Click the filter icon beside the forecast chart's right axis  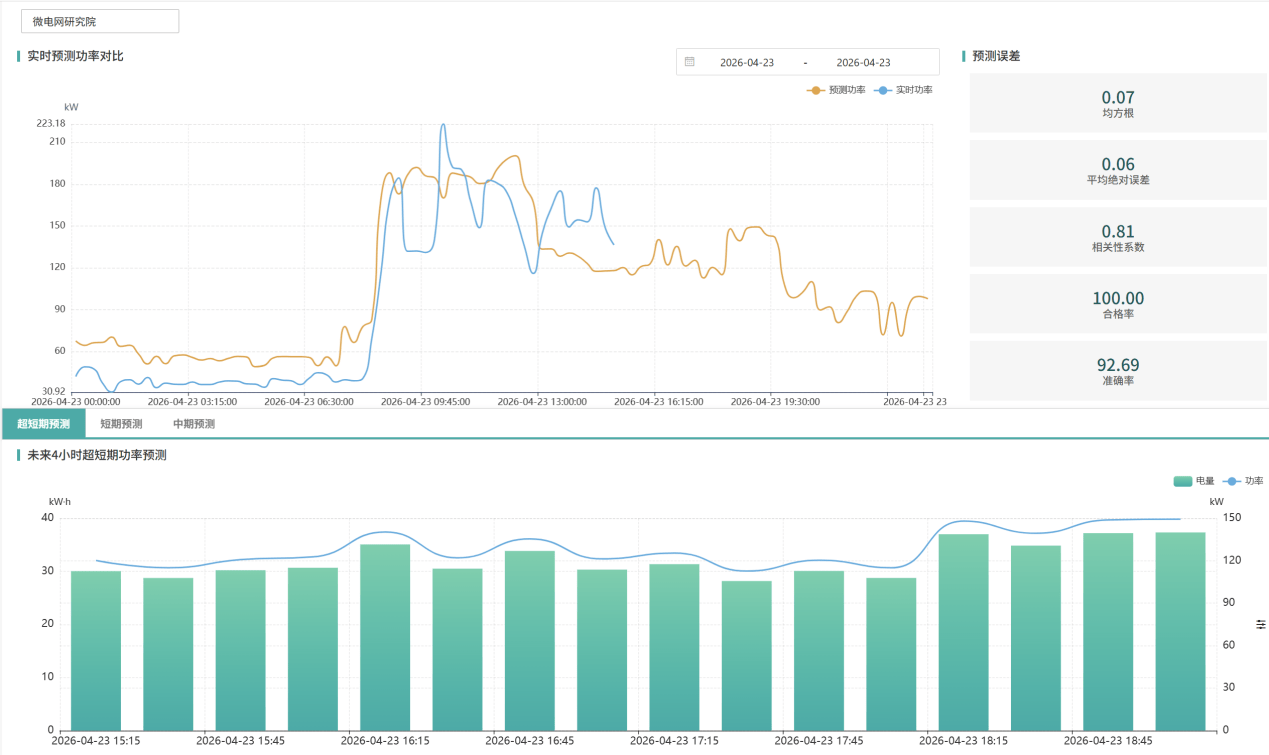[1261, 624]
